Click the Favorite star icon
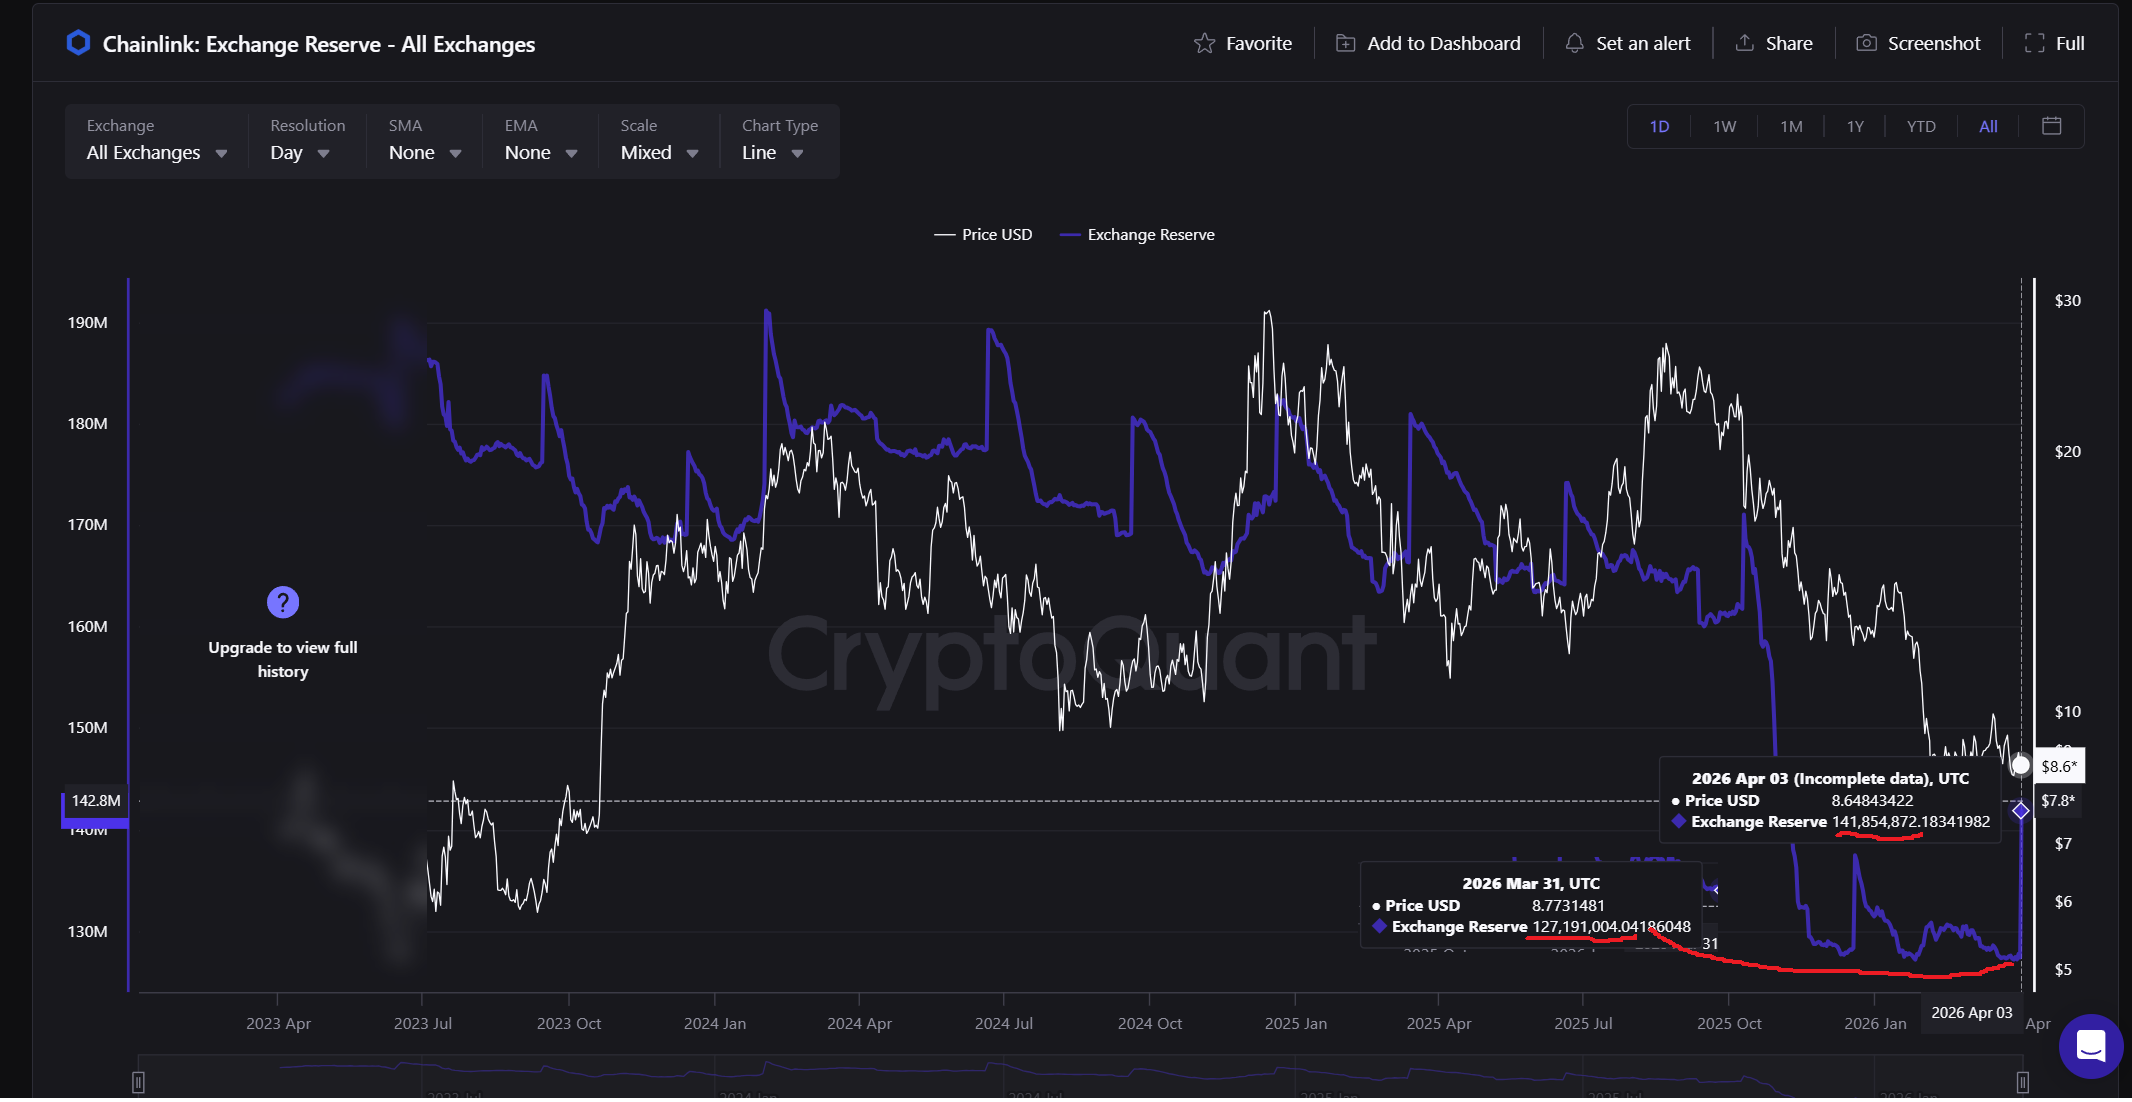The image size is (2132, 1102). (x=1204, y=43)
